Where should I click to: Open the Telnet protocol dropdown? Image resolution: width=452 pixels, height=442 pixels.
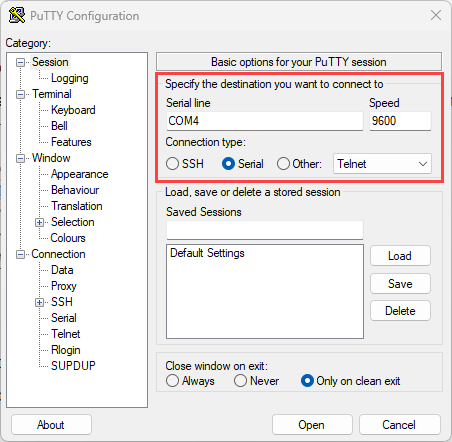click(x=382, y=164)
